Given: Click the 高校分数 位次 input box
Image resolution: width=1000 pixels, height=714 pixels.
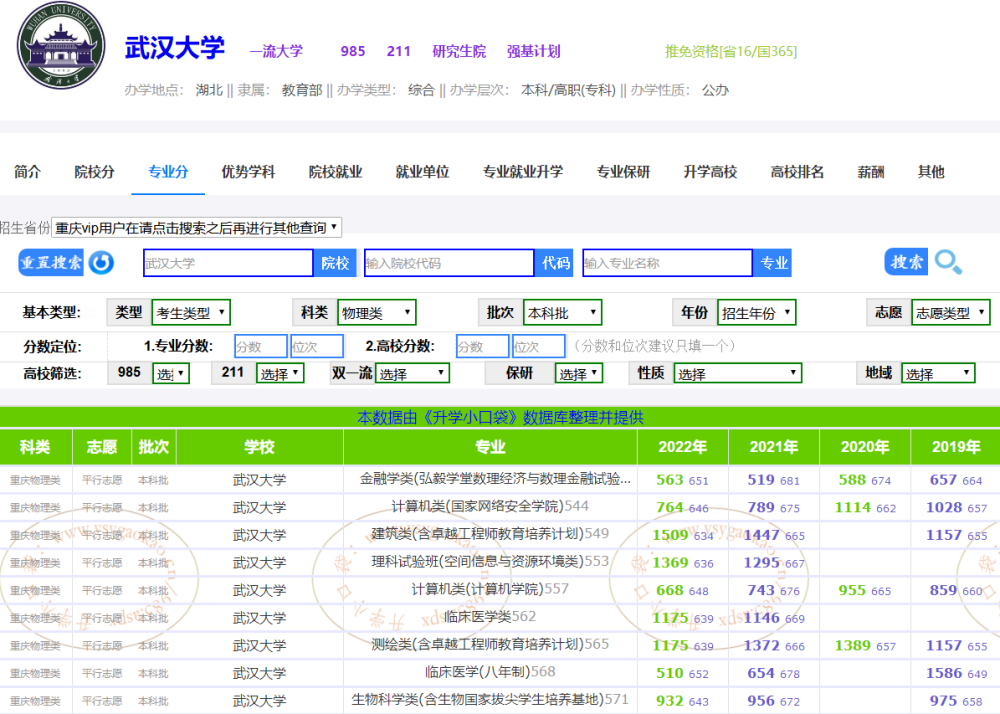Looking at the screenshot, I should click(x=539, y=346).
